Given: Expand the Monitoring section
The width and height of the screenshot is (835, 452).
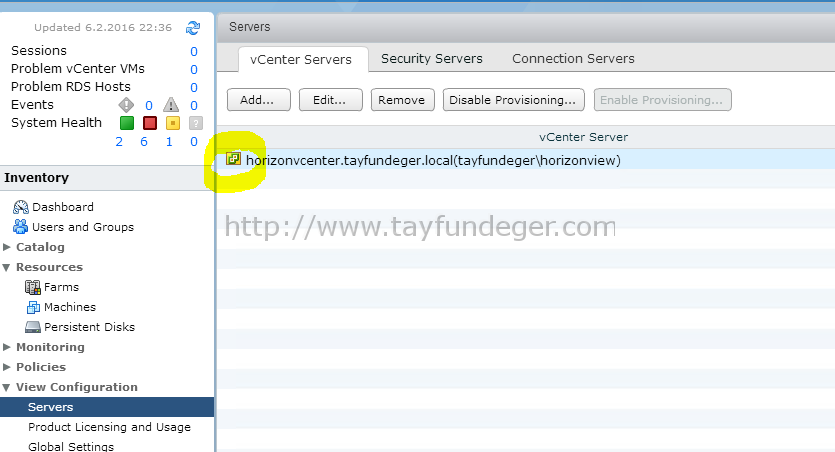Looking at the screenshot, I should point(7,347).
